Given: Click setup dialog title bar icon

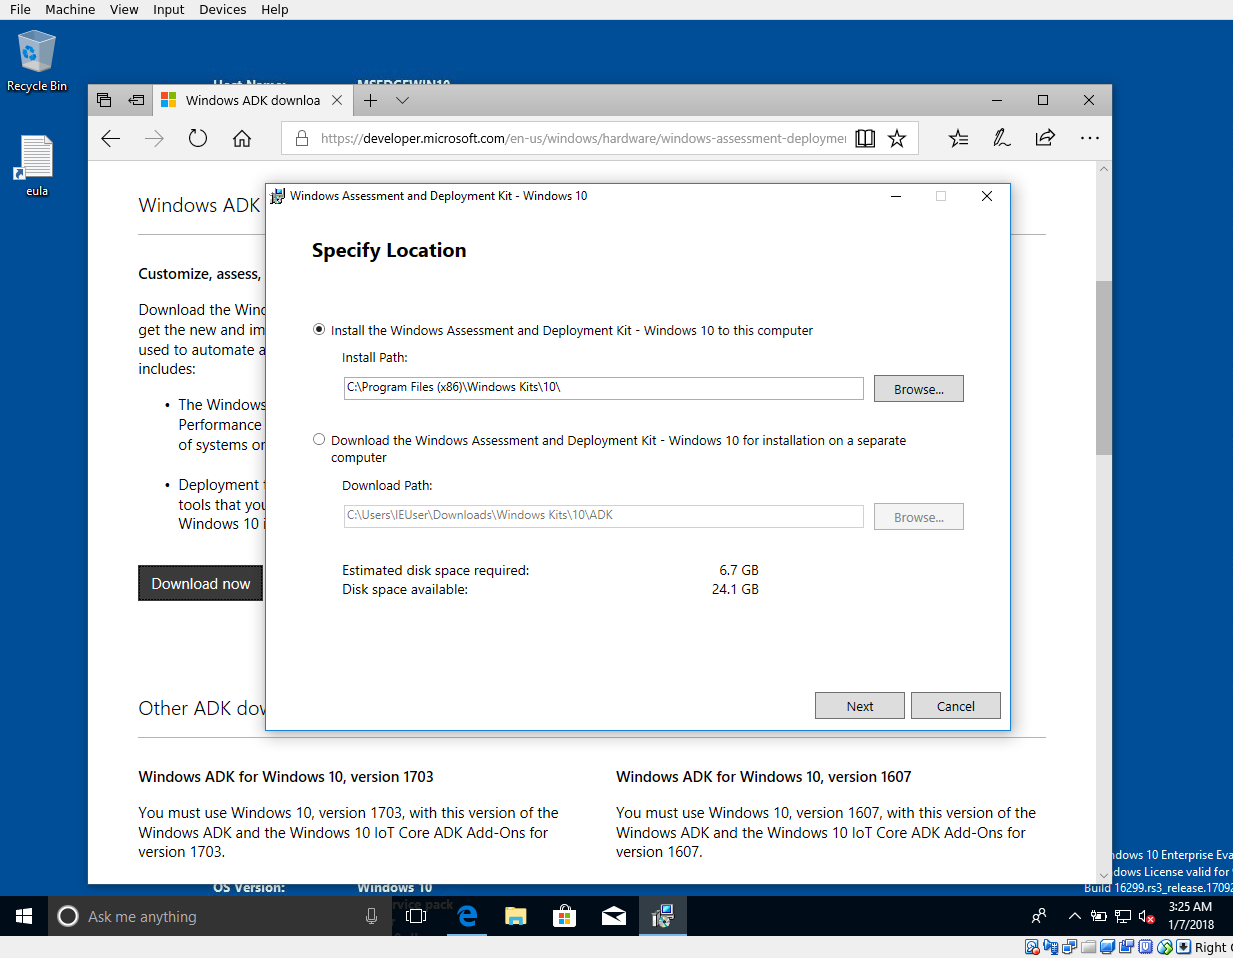Looking at the screenshot, I should (x=278, y=196).
